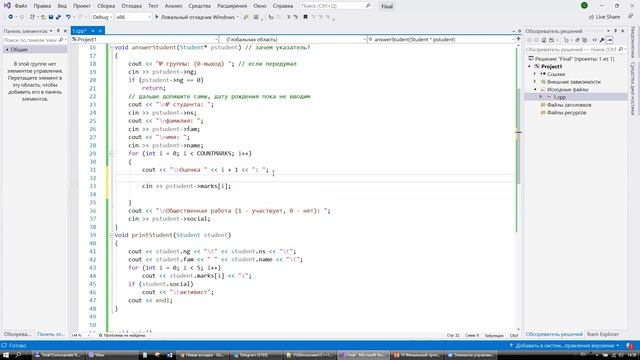Viewport: 640px width, 360px height.
Task: Open the answerStudent member dropdown
Action: pyautogui.click(x=441, y=40)
